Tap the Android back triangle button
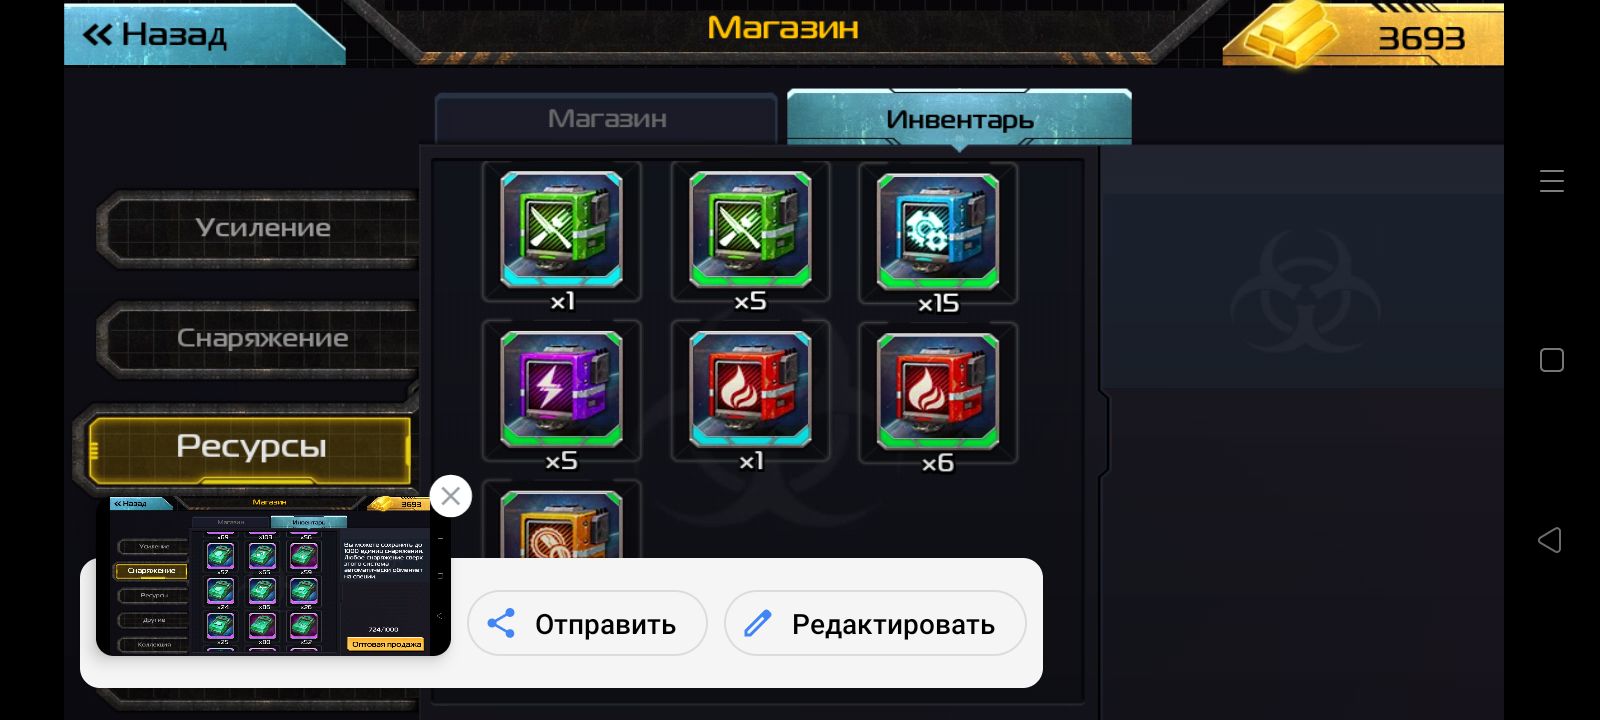This screenshot has width=1600, height=720. 1551,540
